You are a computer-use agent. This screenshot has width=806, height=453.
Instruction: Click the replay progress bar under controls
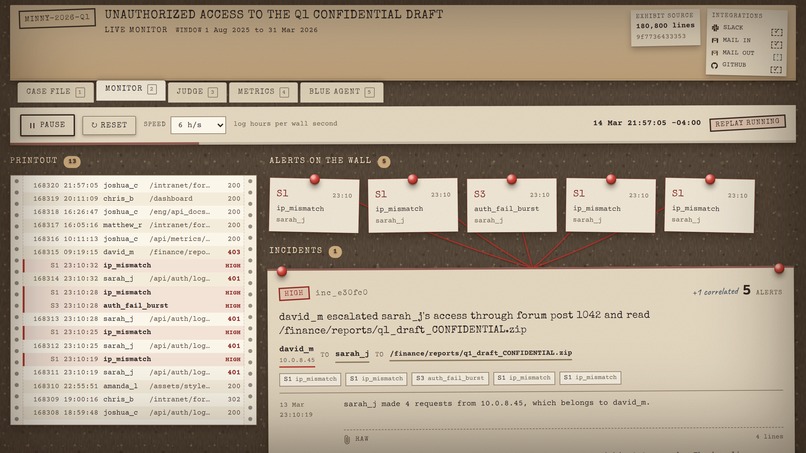[x=402, y=143]
